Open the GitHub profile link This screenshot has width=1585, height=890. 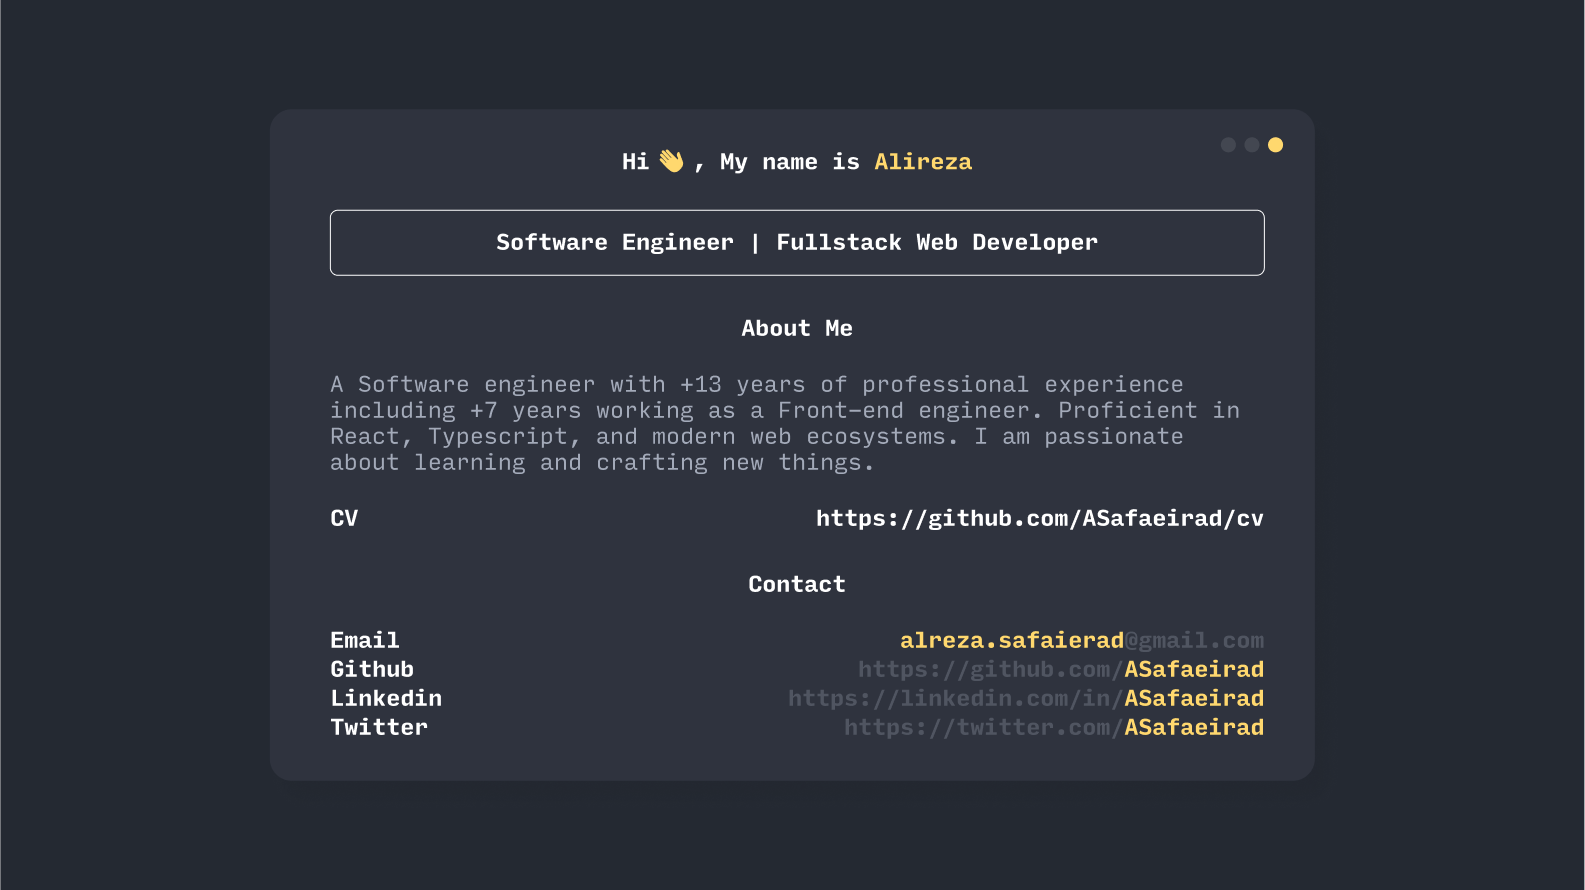coord(1060,669)
